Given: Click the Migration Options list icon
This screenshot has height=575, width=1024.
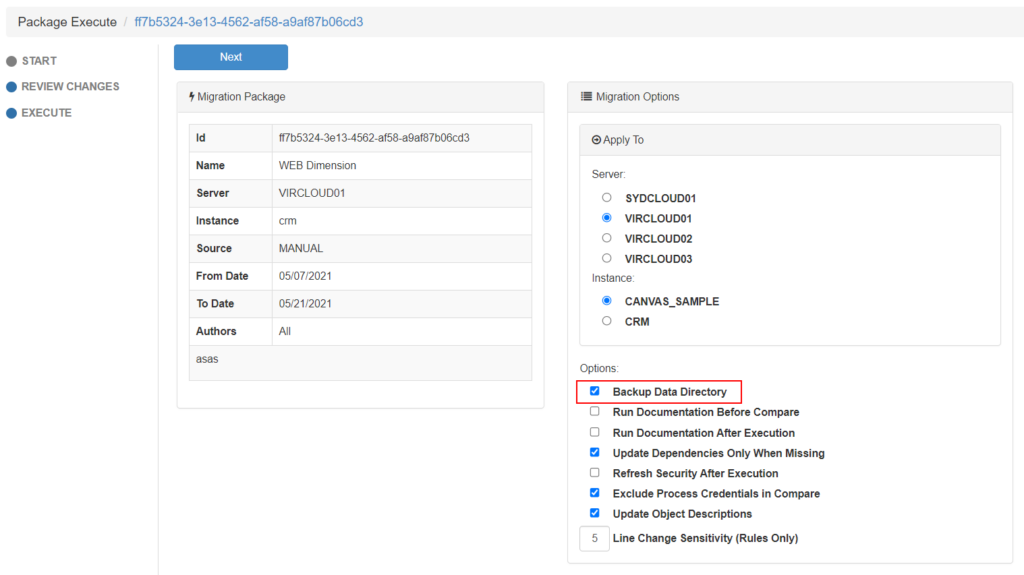Looking at the screenshot, I should click(x=586, y=97).
